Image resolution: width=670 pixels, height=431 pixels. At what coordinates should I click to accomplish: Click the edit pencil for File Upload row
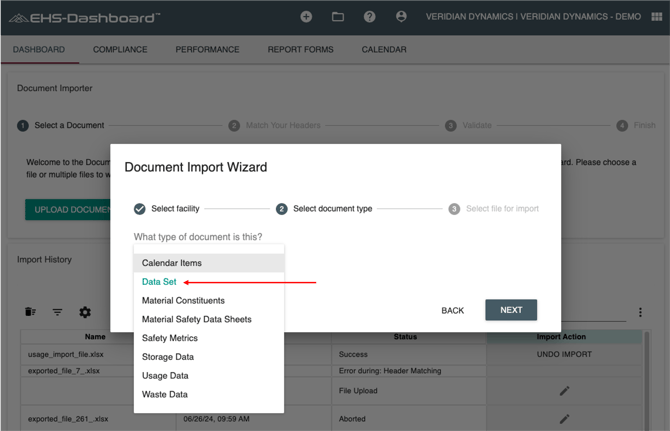[564, 391]
